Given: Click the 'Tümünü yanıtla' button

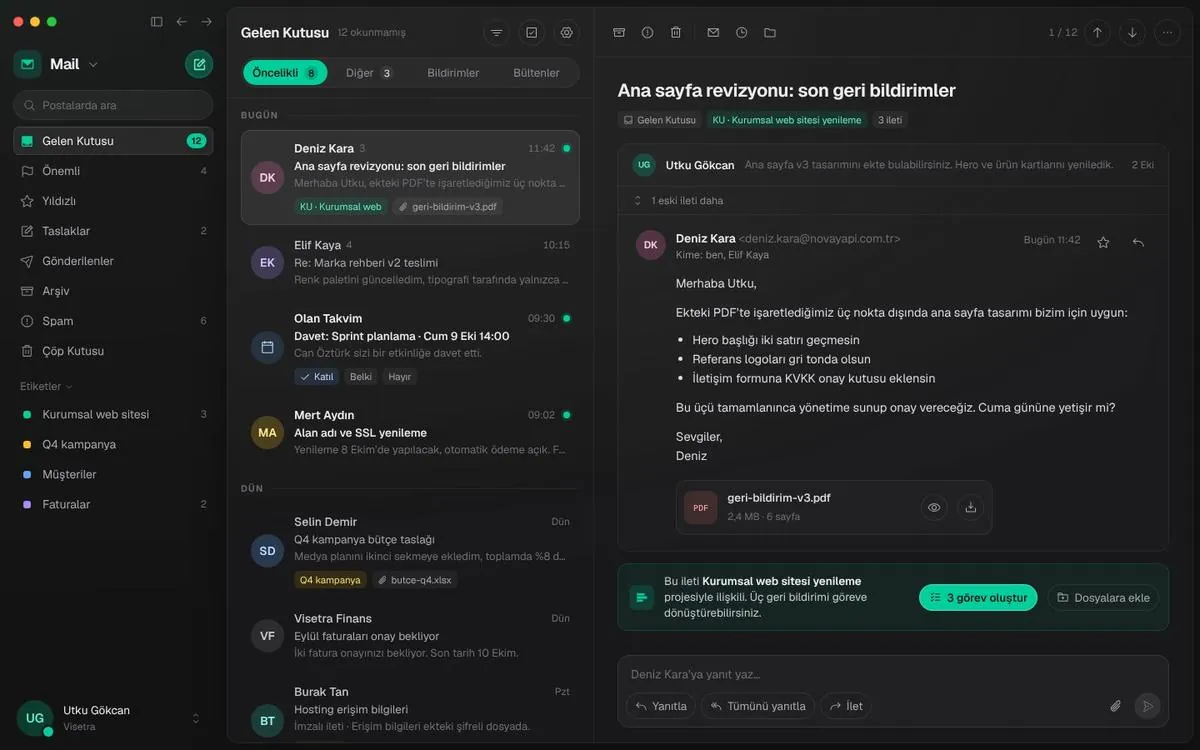Looking at the screenshot, I should pos(758,706).
